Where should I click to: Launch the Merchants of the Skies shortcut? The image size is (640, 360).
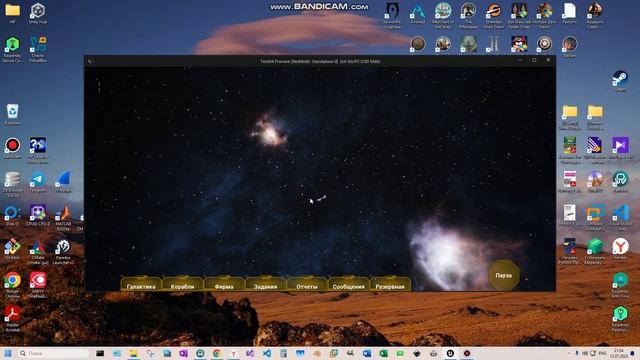pos(443,15)
